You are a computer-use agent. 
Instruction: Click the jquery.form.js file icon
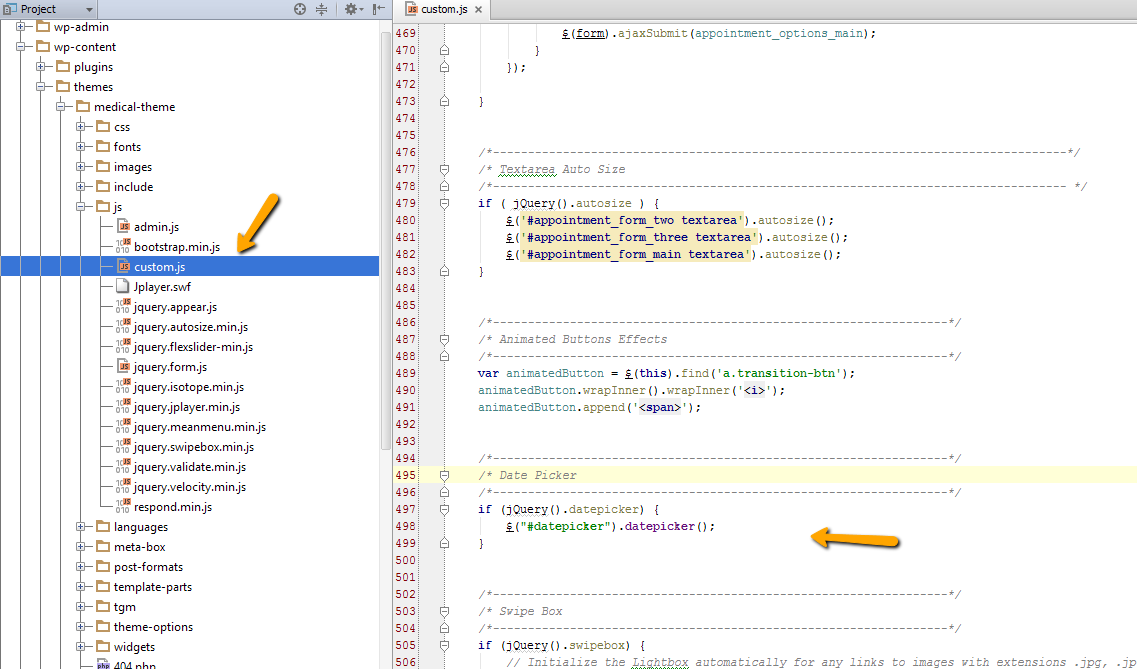(x=123, y=367)
